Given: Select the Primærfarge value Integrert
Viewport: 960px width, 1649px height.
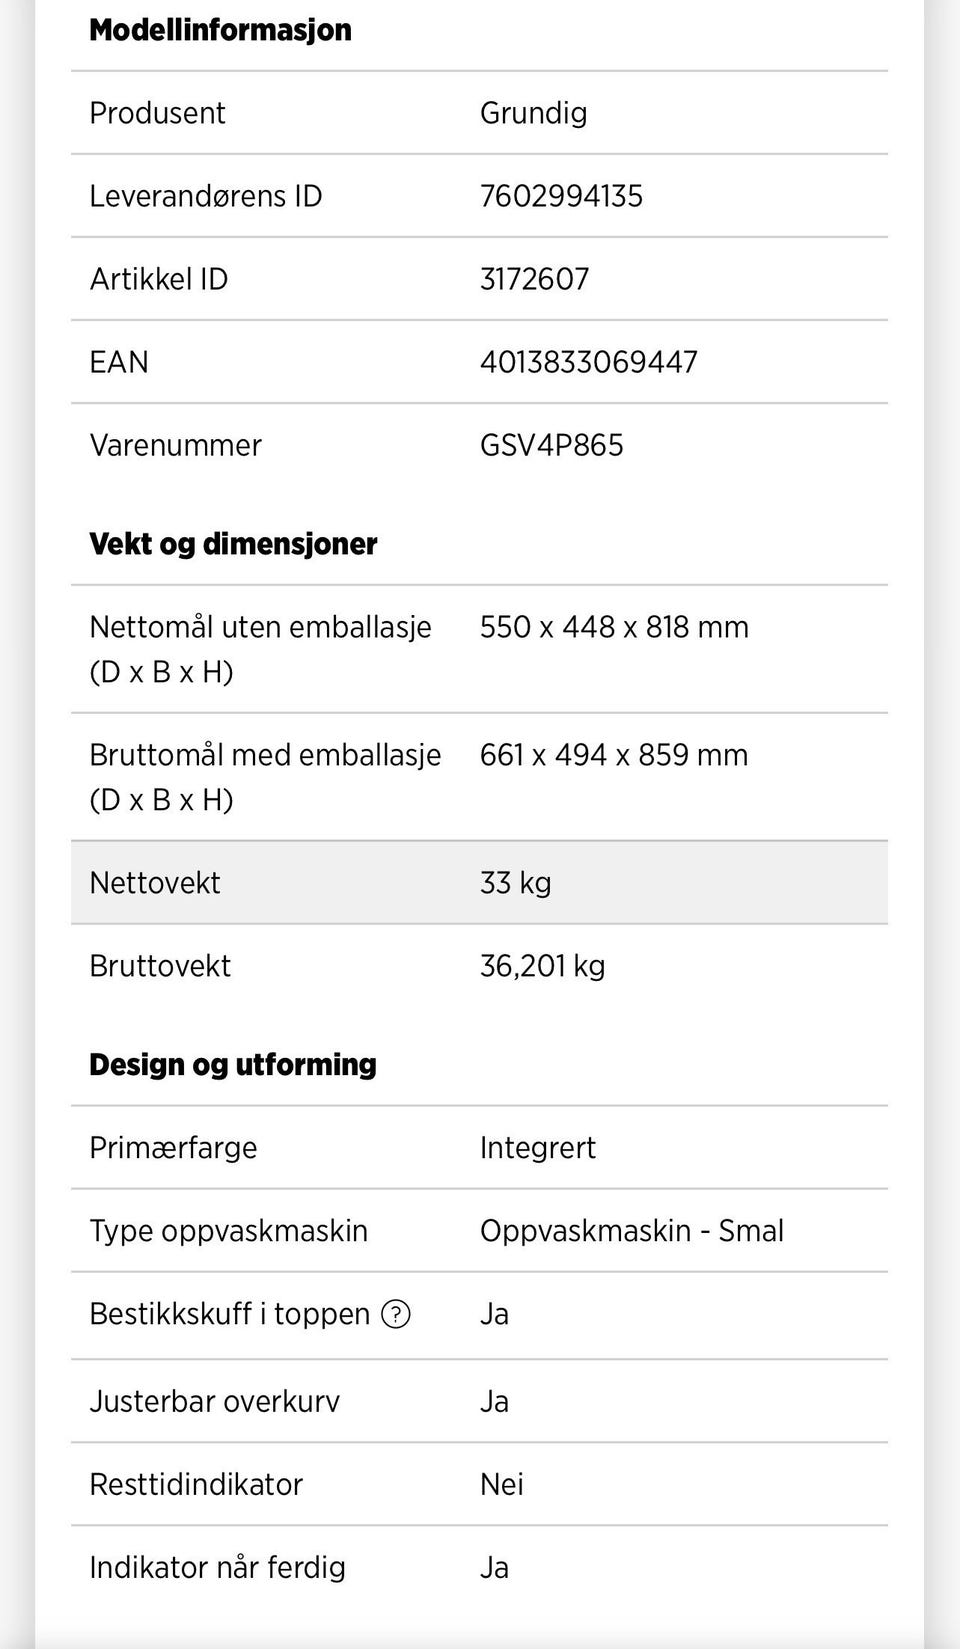Looking at the screenshot, I should (x=537, y=1148).
